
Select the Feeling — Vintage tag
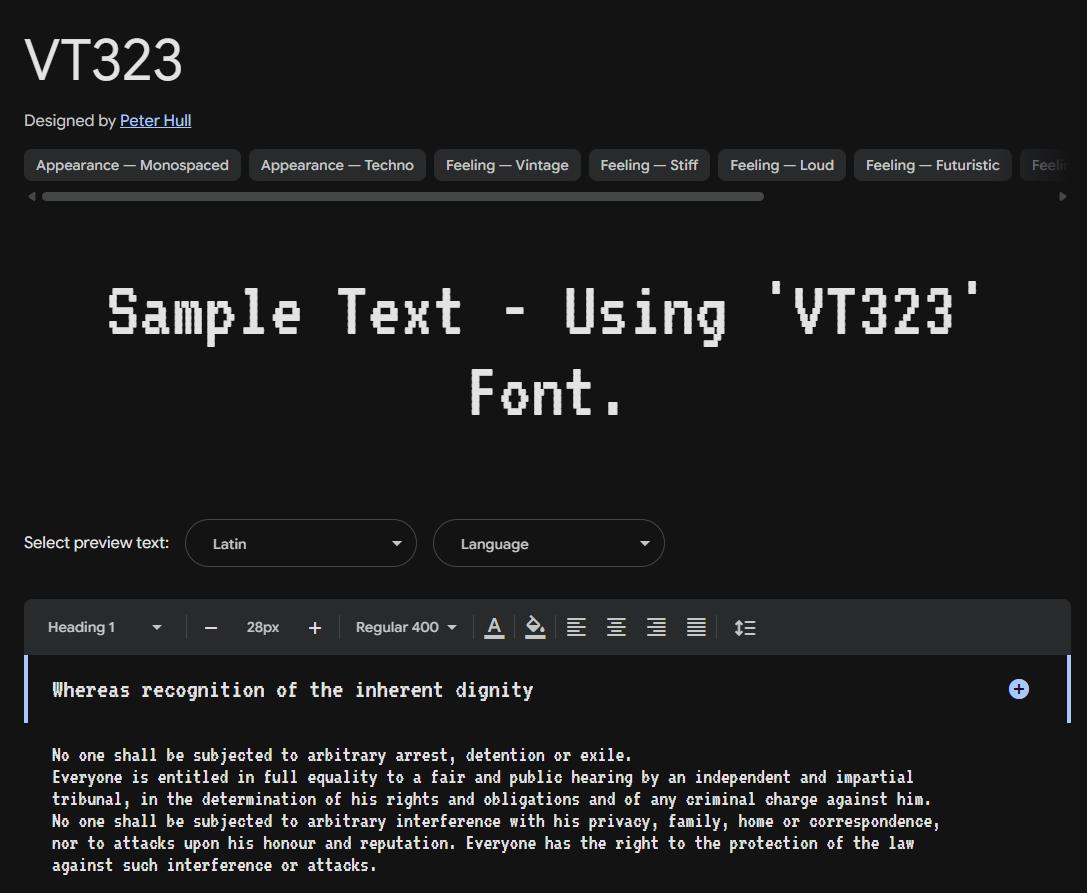[x=507, y=165]
